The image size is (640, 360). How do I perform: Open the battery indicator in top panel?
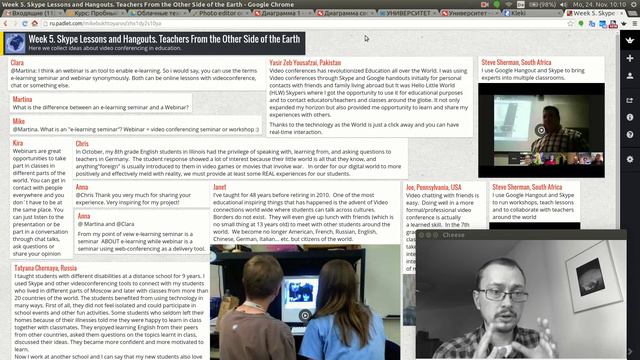[x=543, y=4]
